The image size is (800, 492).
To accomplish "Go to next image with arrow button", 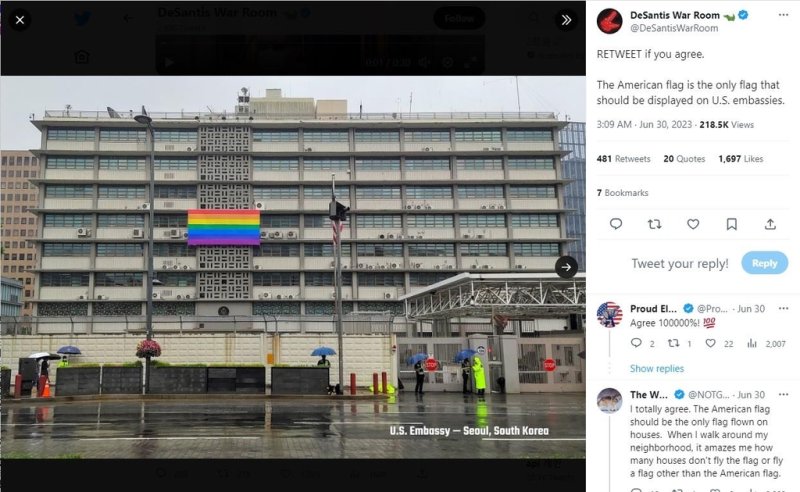I will [566, 267].
